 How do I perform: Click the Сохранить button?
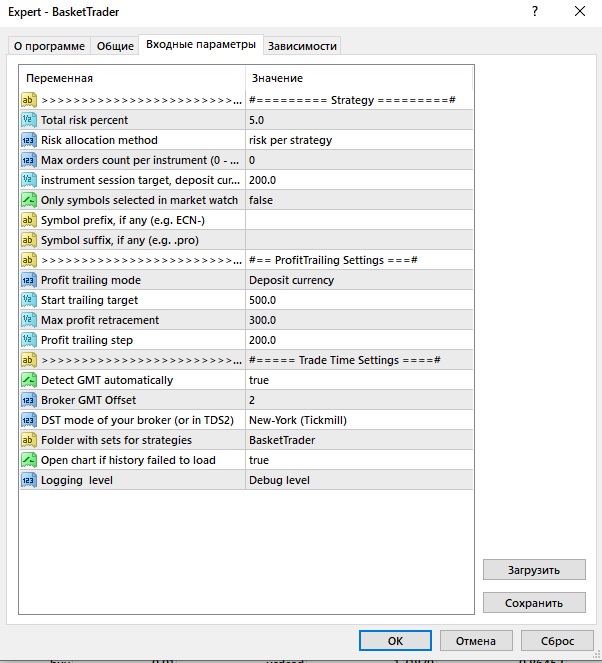click(534, 603)
